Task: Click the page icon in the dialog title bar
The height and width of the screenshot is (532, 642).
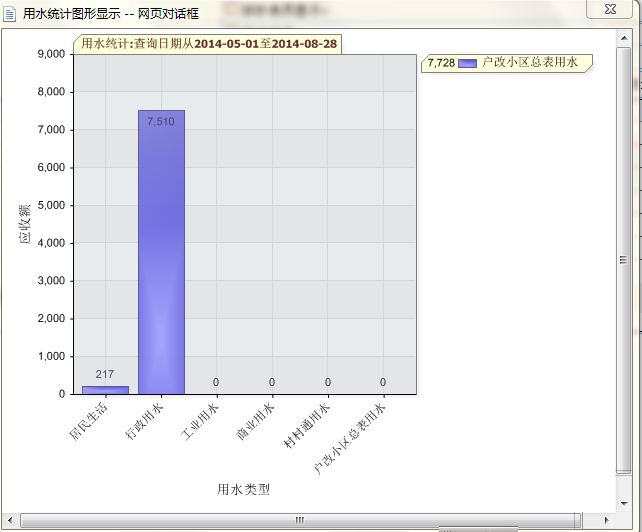Action: point(10,13)
